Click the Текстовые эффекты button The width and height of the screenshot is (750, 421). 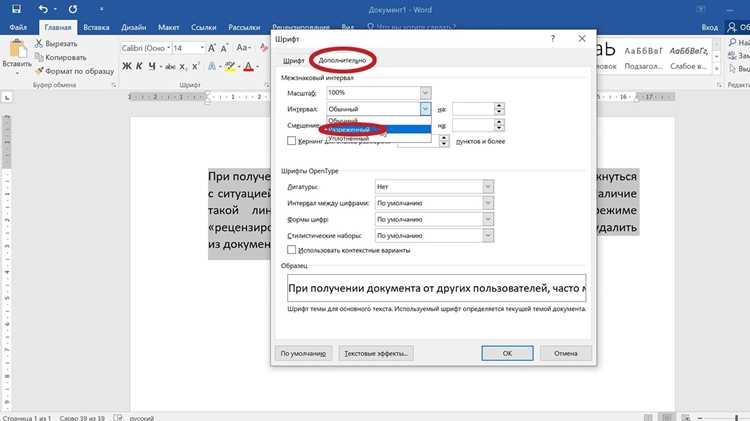[x=376, y=353]
